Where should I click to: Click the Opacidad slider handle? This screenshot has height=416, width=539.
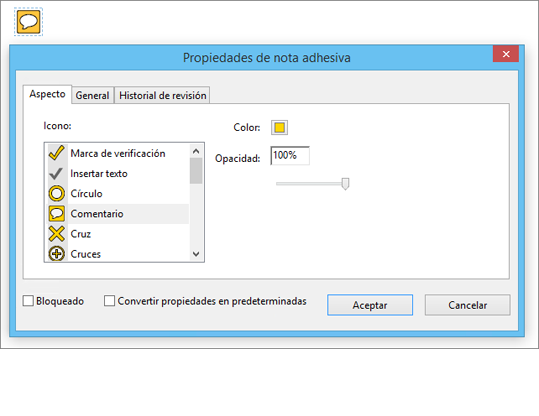(x=345, y=184)
